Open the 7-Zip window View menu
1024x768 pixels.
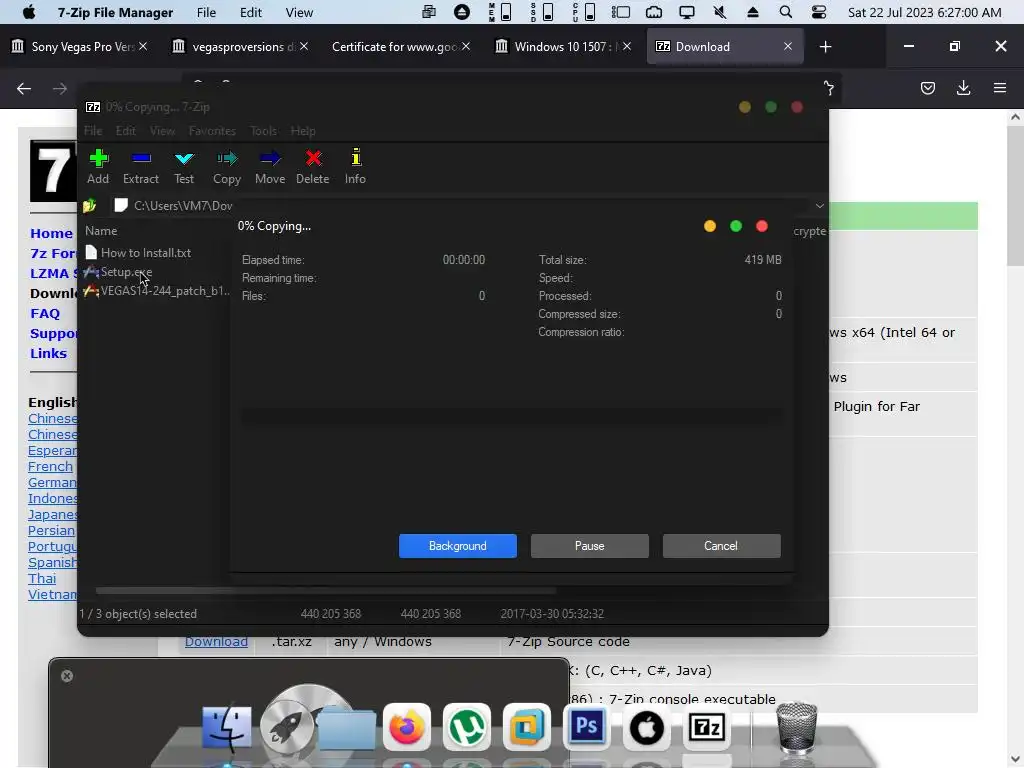[x=162, y=131]
